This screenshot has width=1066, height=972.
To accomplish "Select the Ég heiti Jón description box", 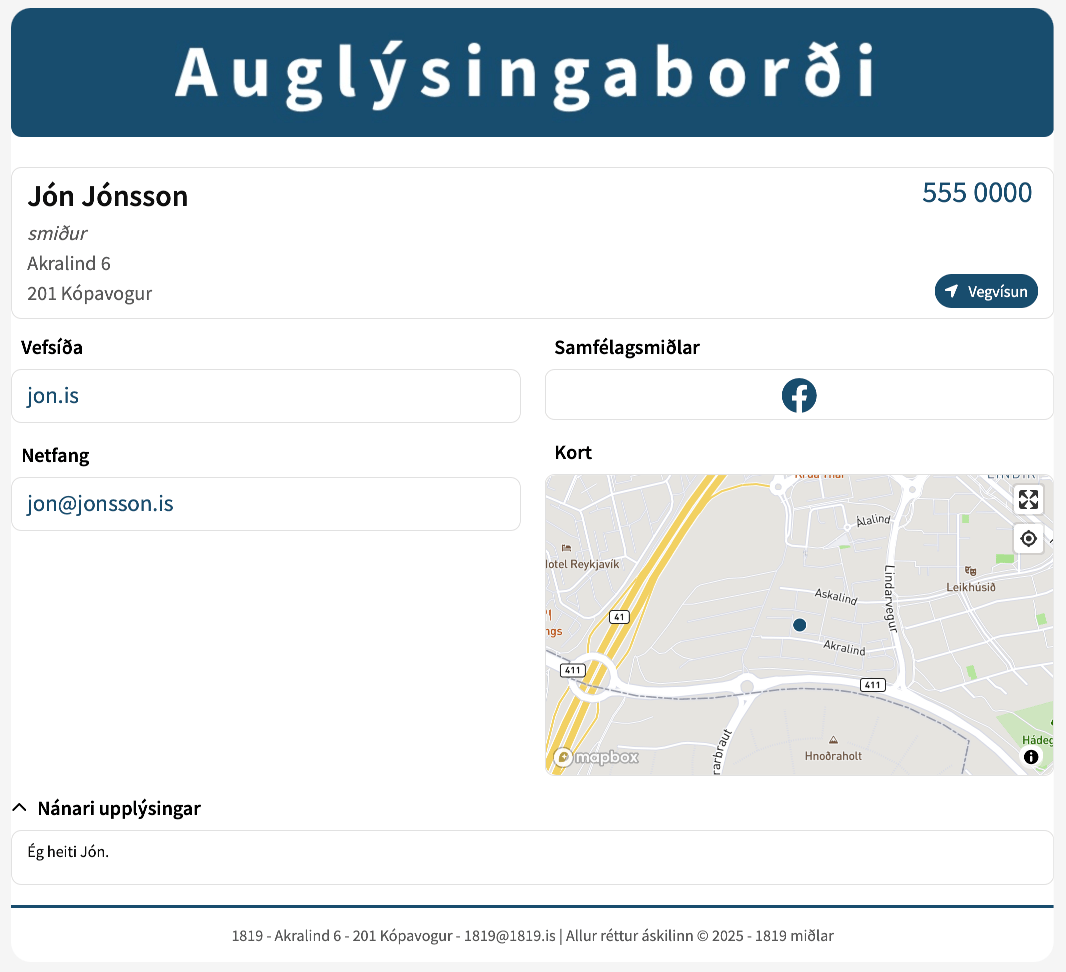I will 532,856.
